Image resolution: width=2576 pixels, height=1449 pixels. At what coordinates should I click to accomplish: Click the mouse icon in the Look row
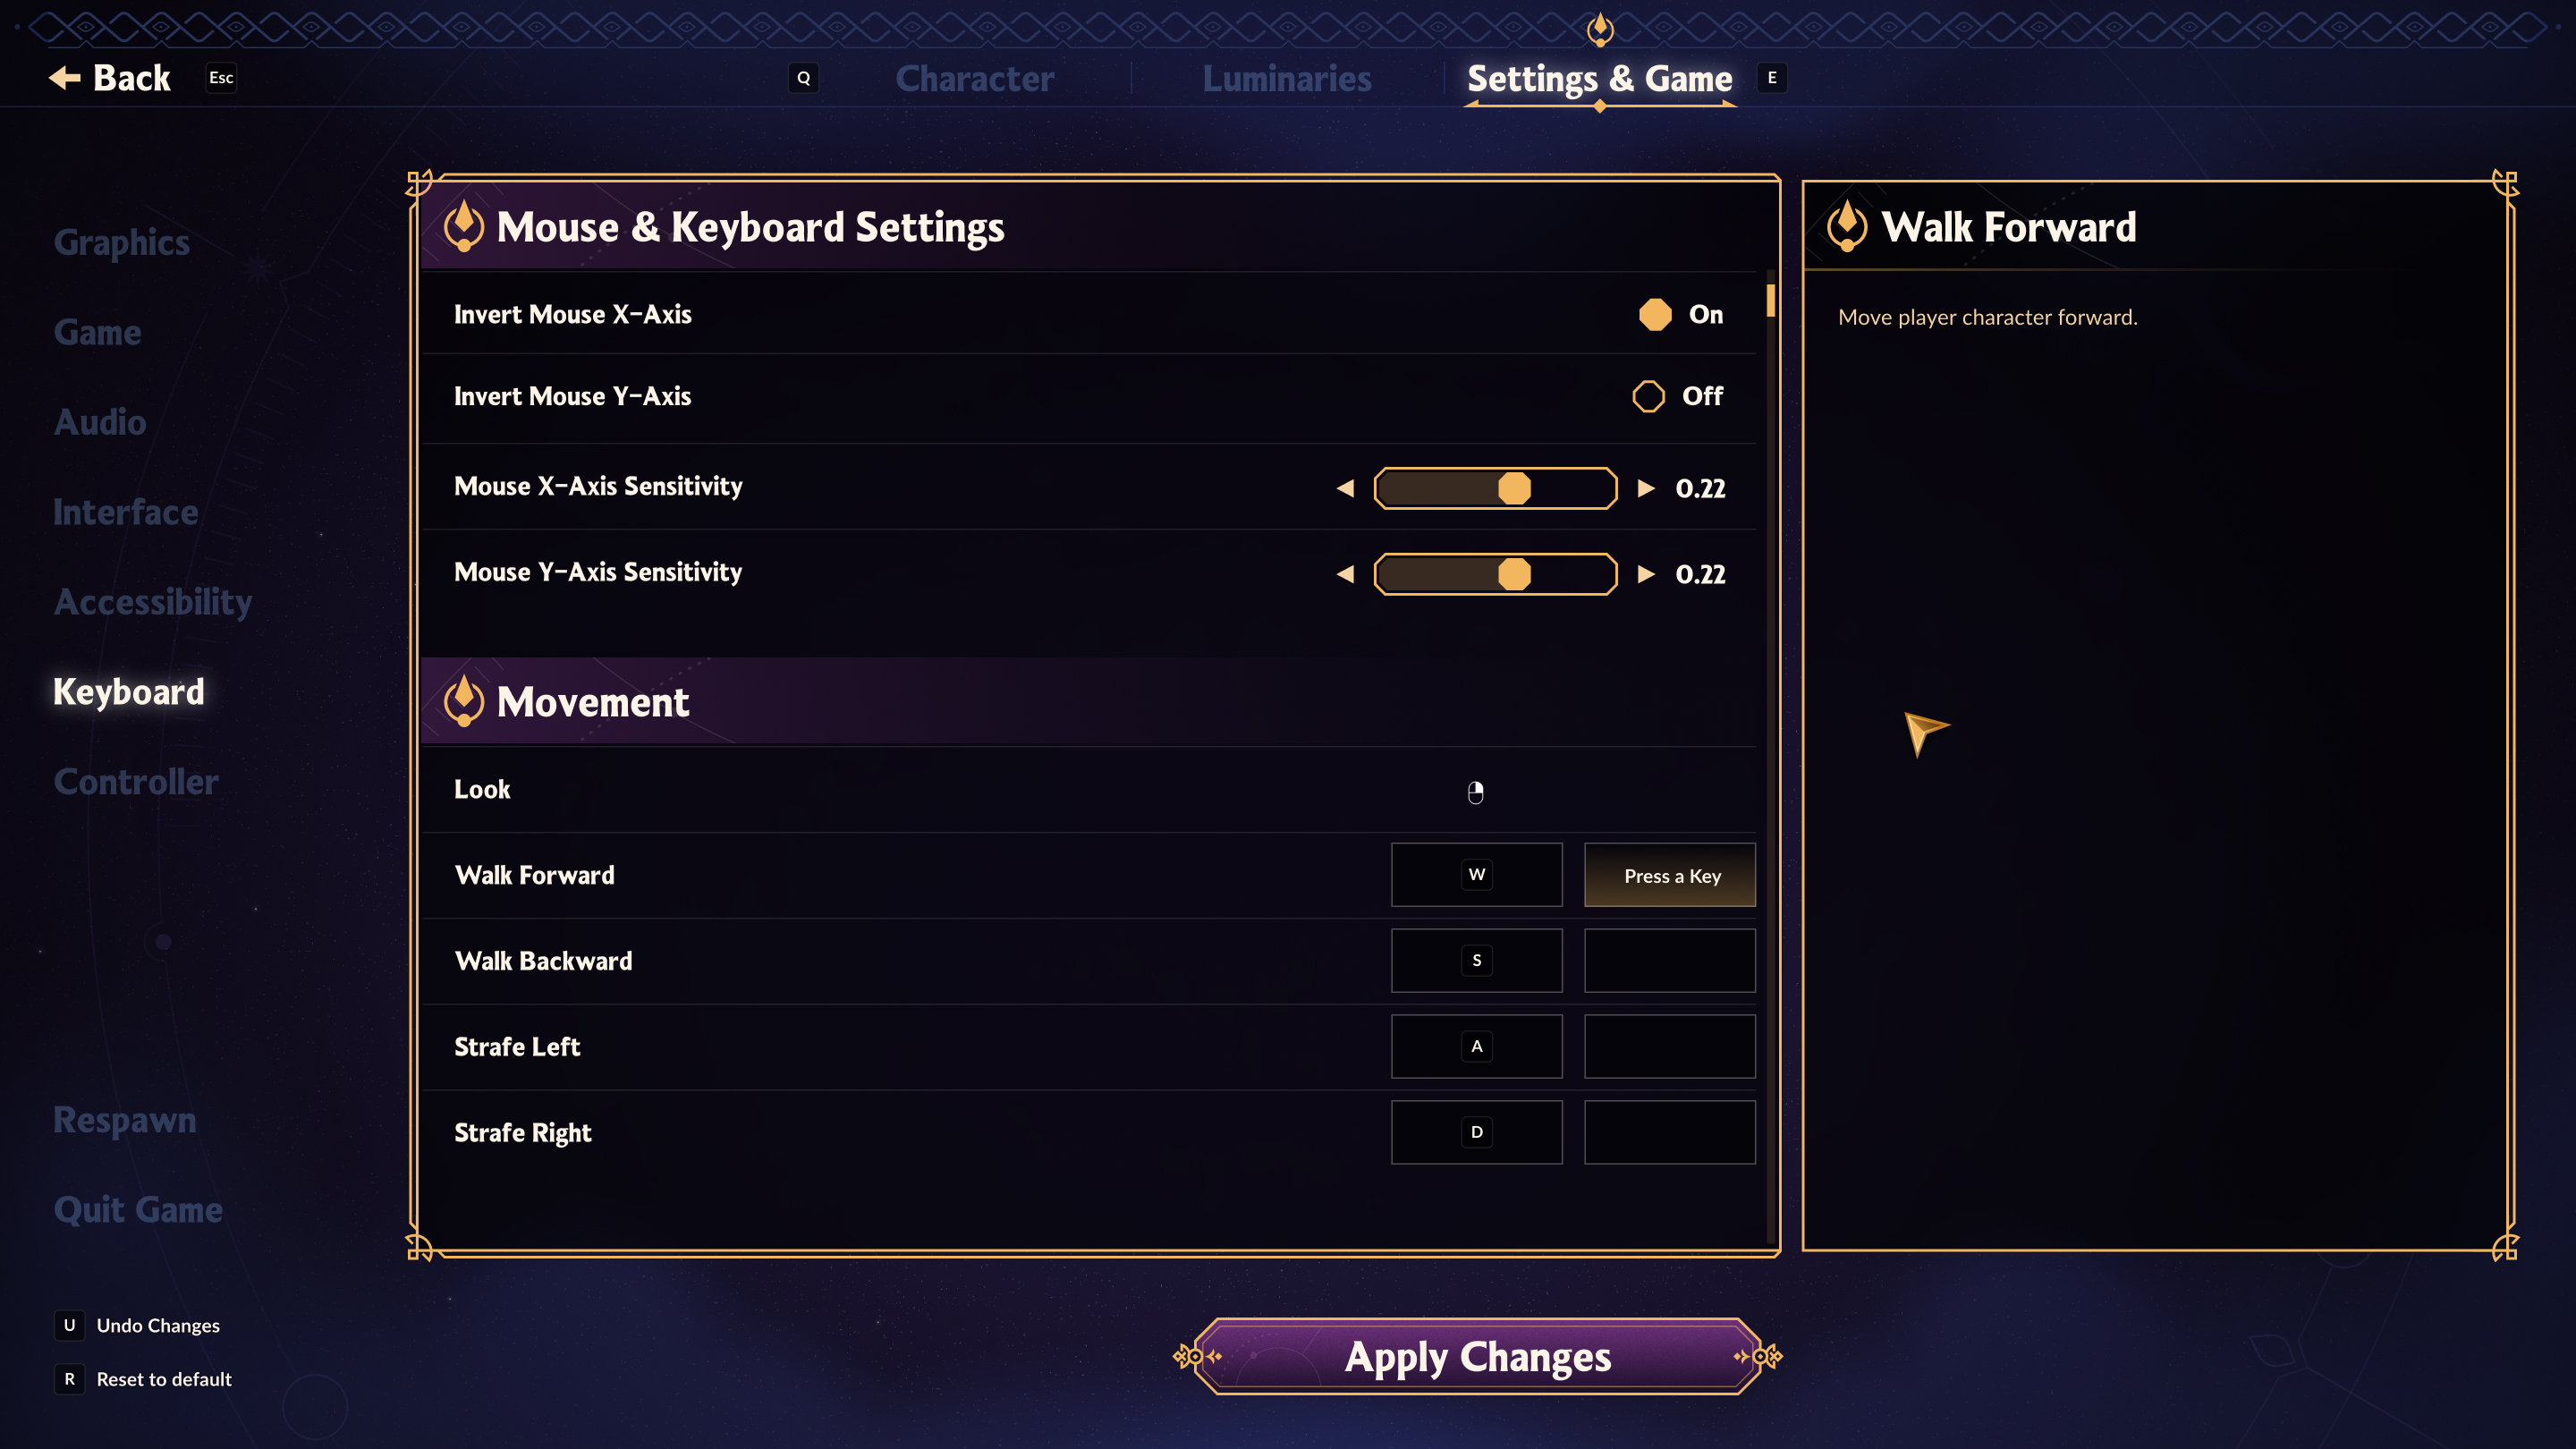point(1475,792)
